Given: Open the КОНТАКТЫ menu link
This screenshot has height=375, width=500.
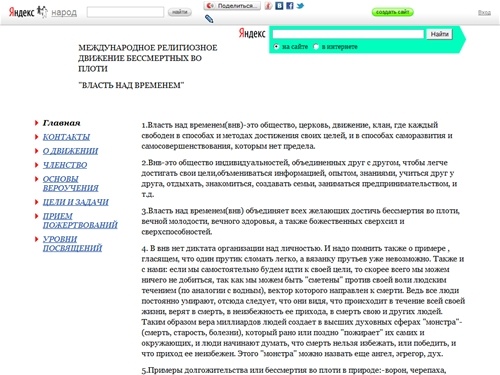Looking at the screenshot, I should (x=66, y=137).
